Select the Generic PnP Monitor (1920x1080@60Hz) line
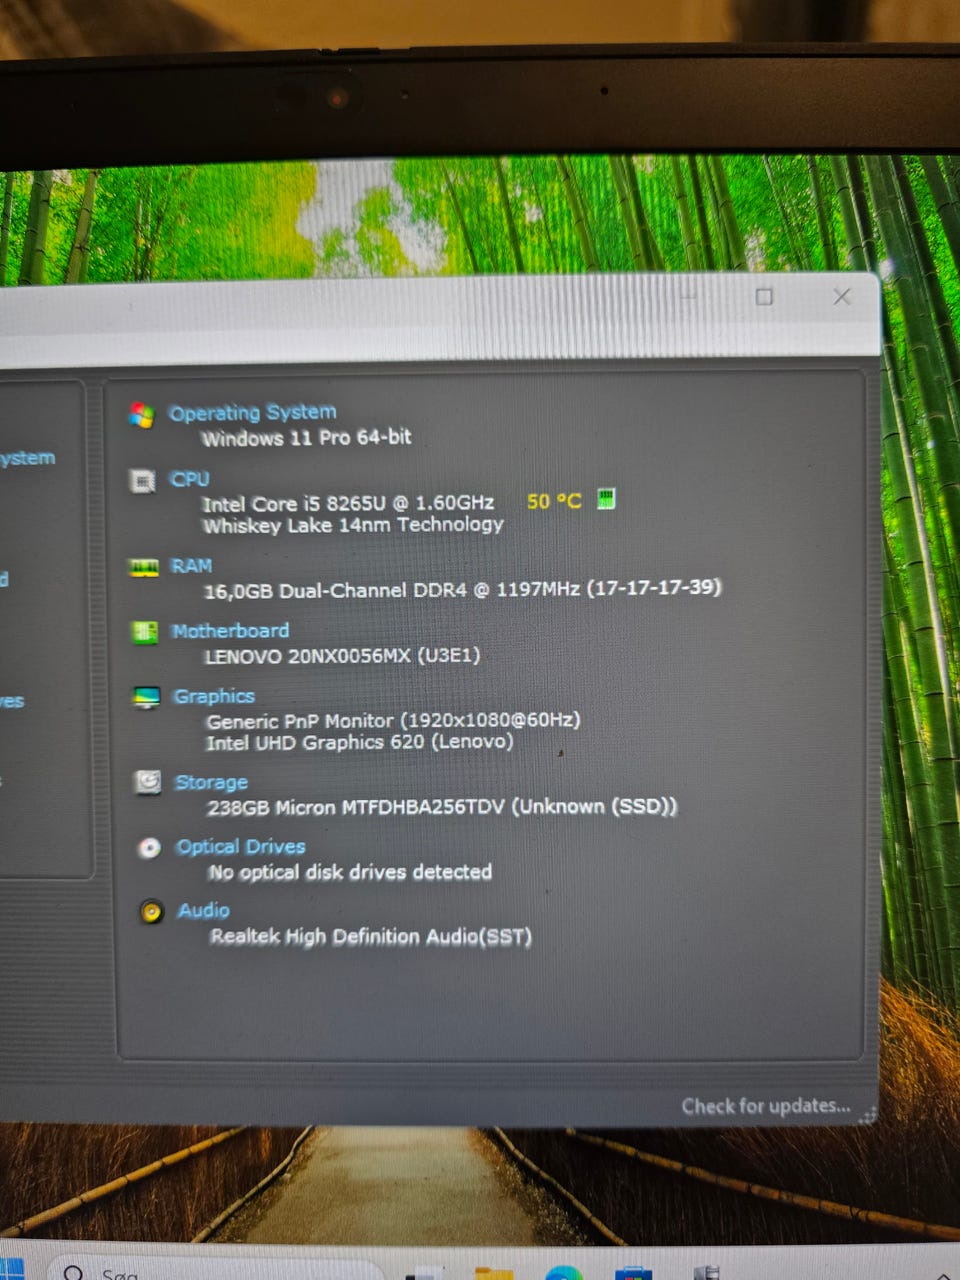 point(393,720)
